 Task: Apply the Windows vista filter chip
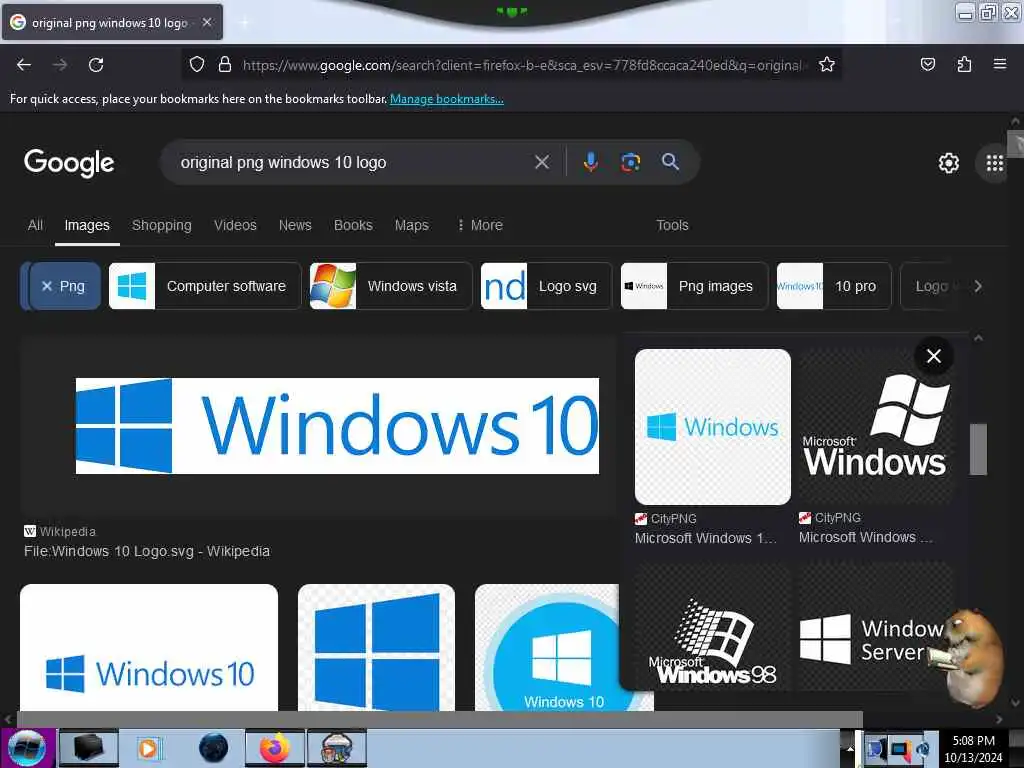391,286
